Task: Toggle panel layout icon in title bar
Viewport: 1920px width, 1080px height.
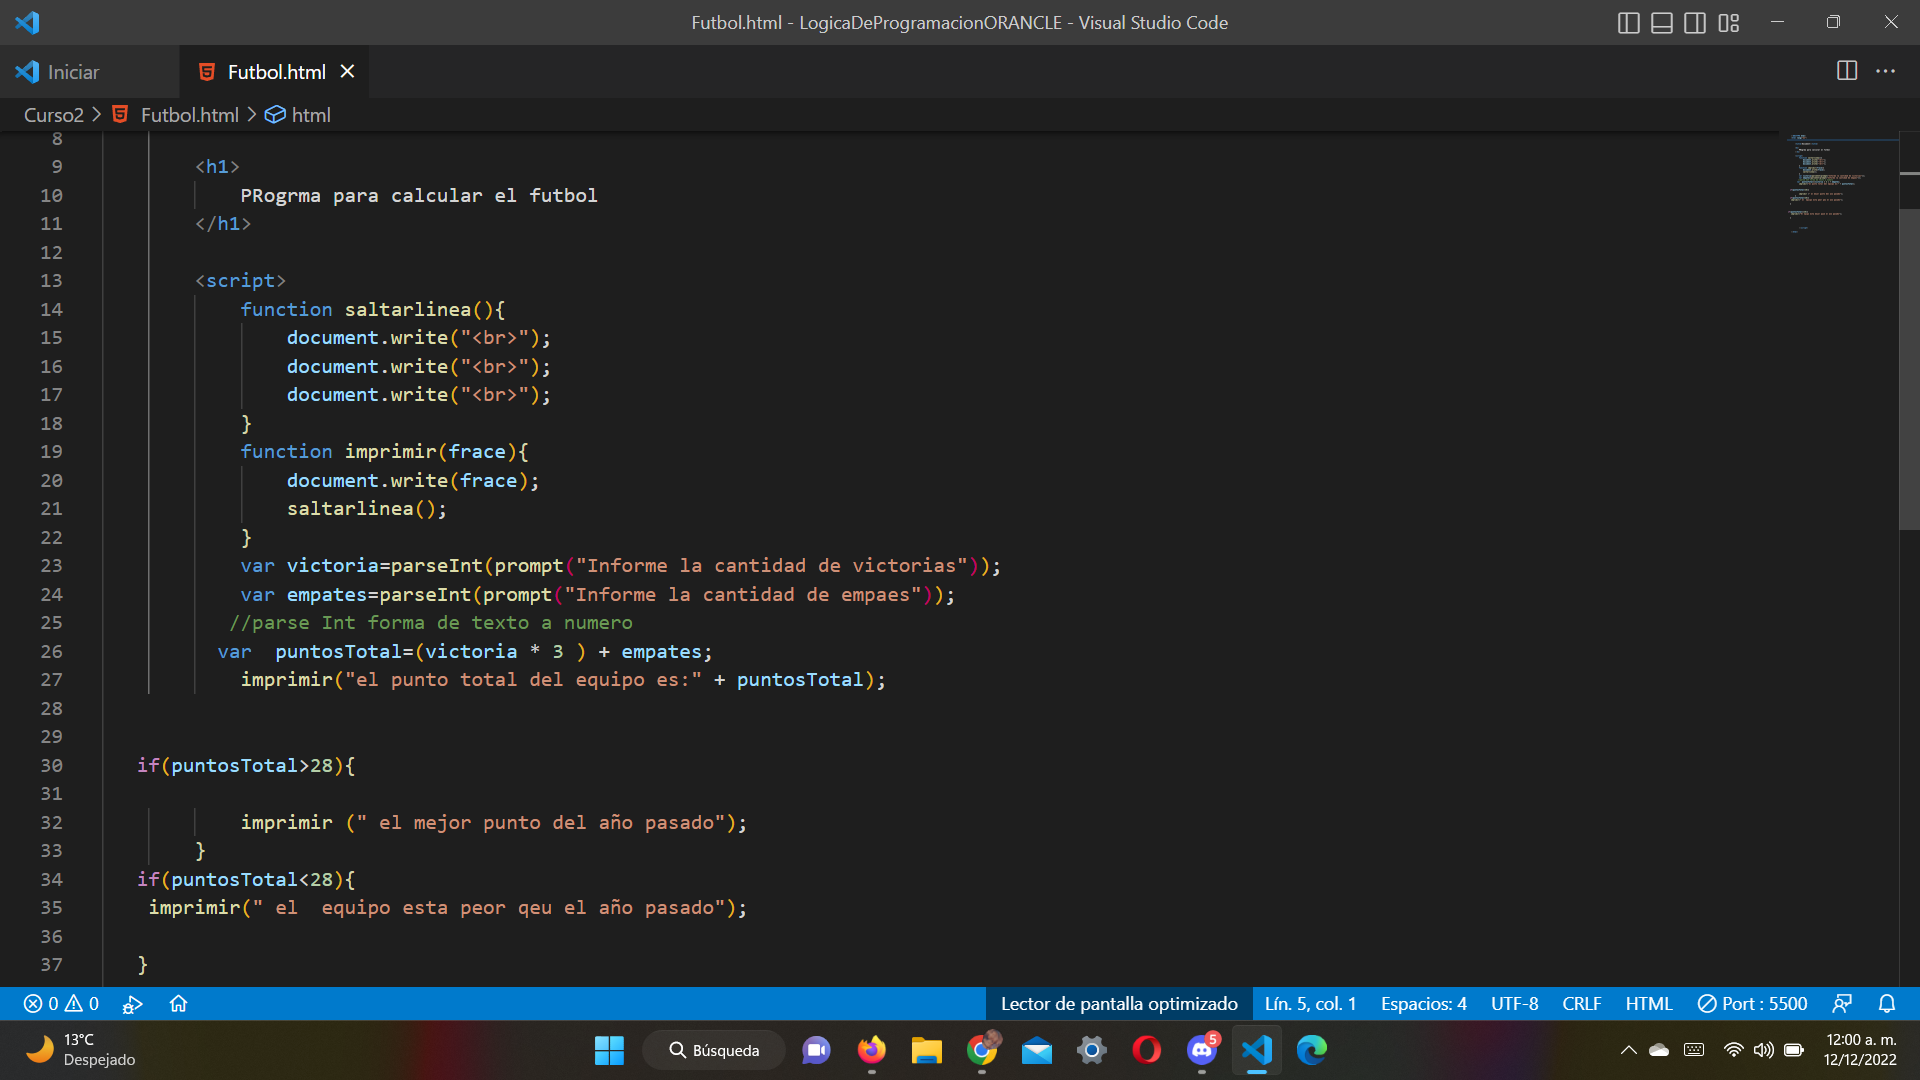Action: tap(1662, 22)
